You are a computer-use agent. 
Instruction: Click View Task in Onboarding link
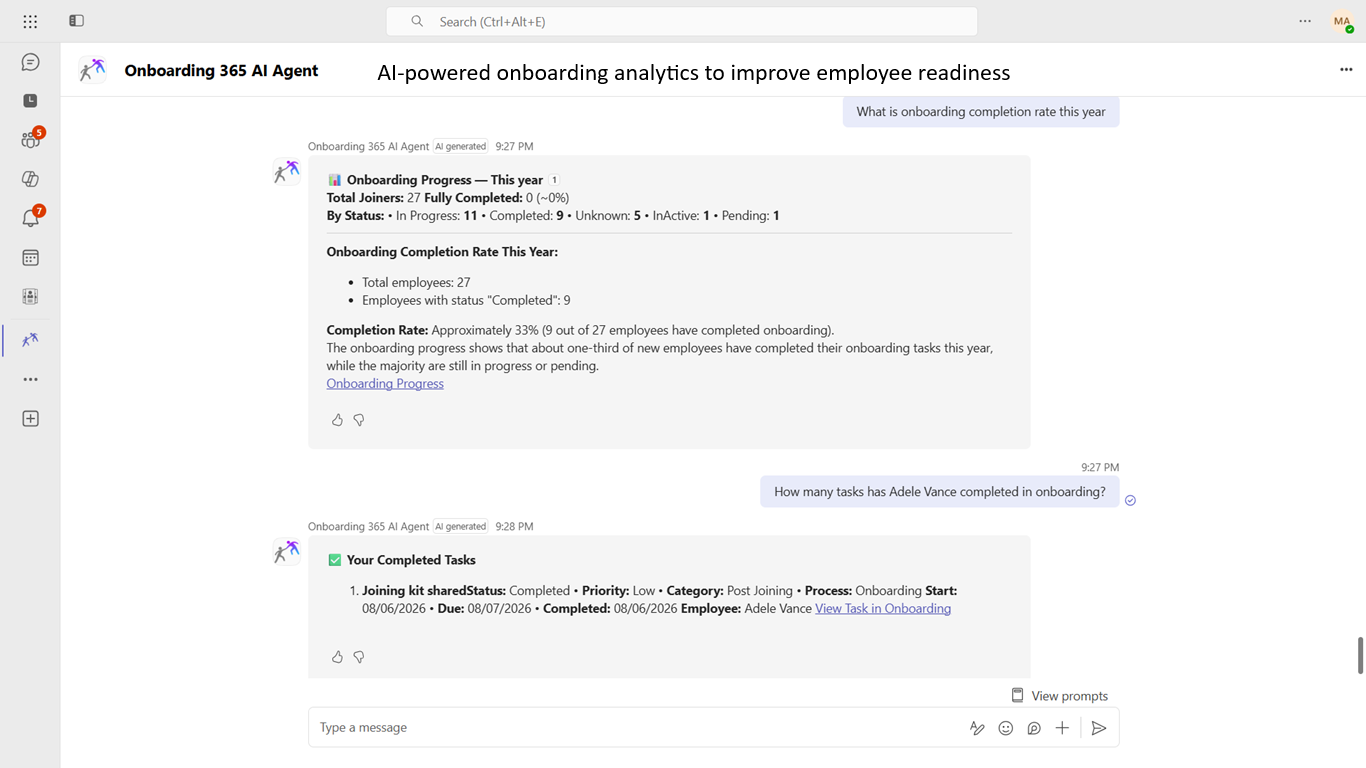883,608
